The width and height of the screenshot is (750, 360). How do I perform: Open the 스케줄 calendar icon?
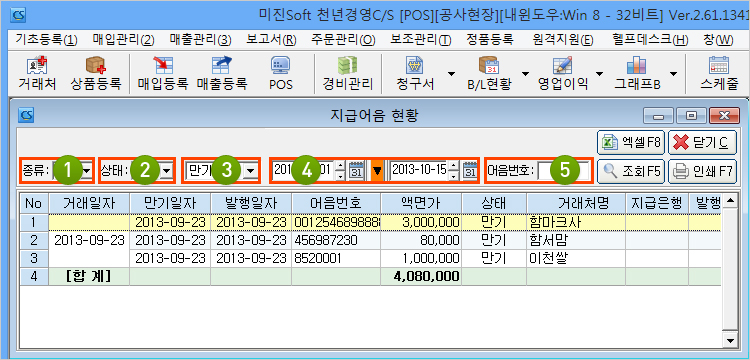click(x=718, y=74)
